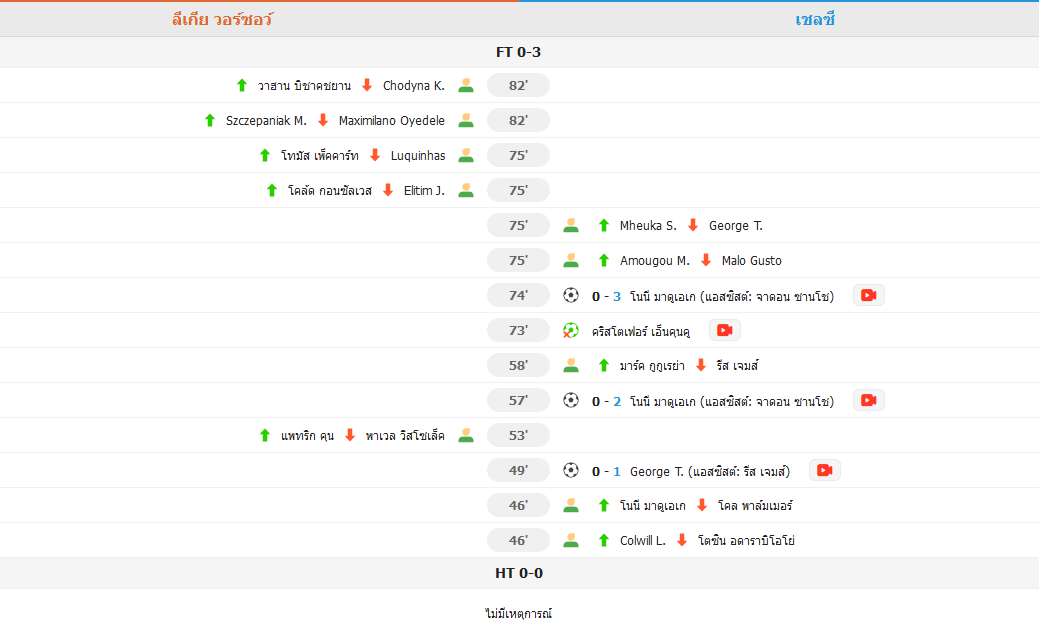Select player name Szczepaniak M.

coord(266,121)
